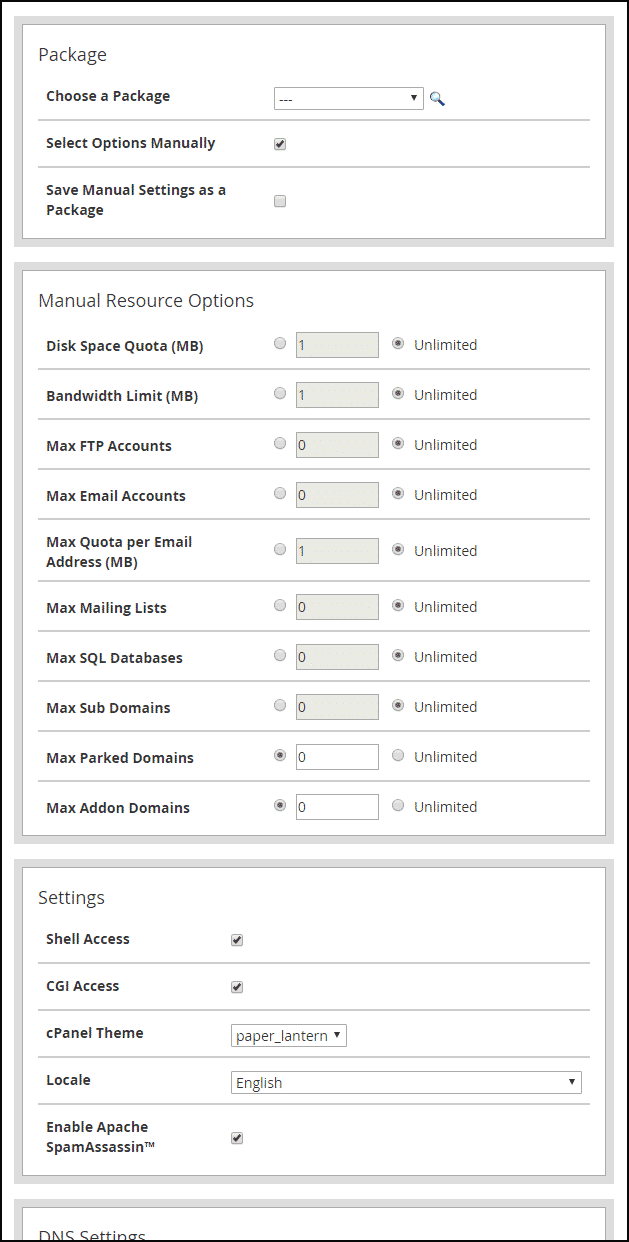Uncheck Select Options Manually checkbox
The width and height of the screenshot is (629, 1242).
click(280, 144)
